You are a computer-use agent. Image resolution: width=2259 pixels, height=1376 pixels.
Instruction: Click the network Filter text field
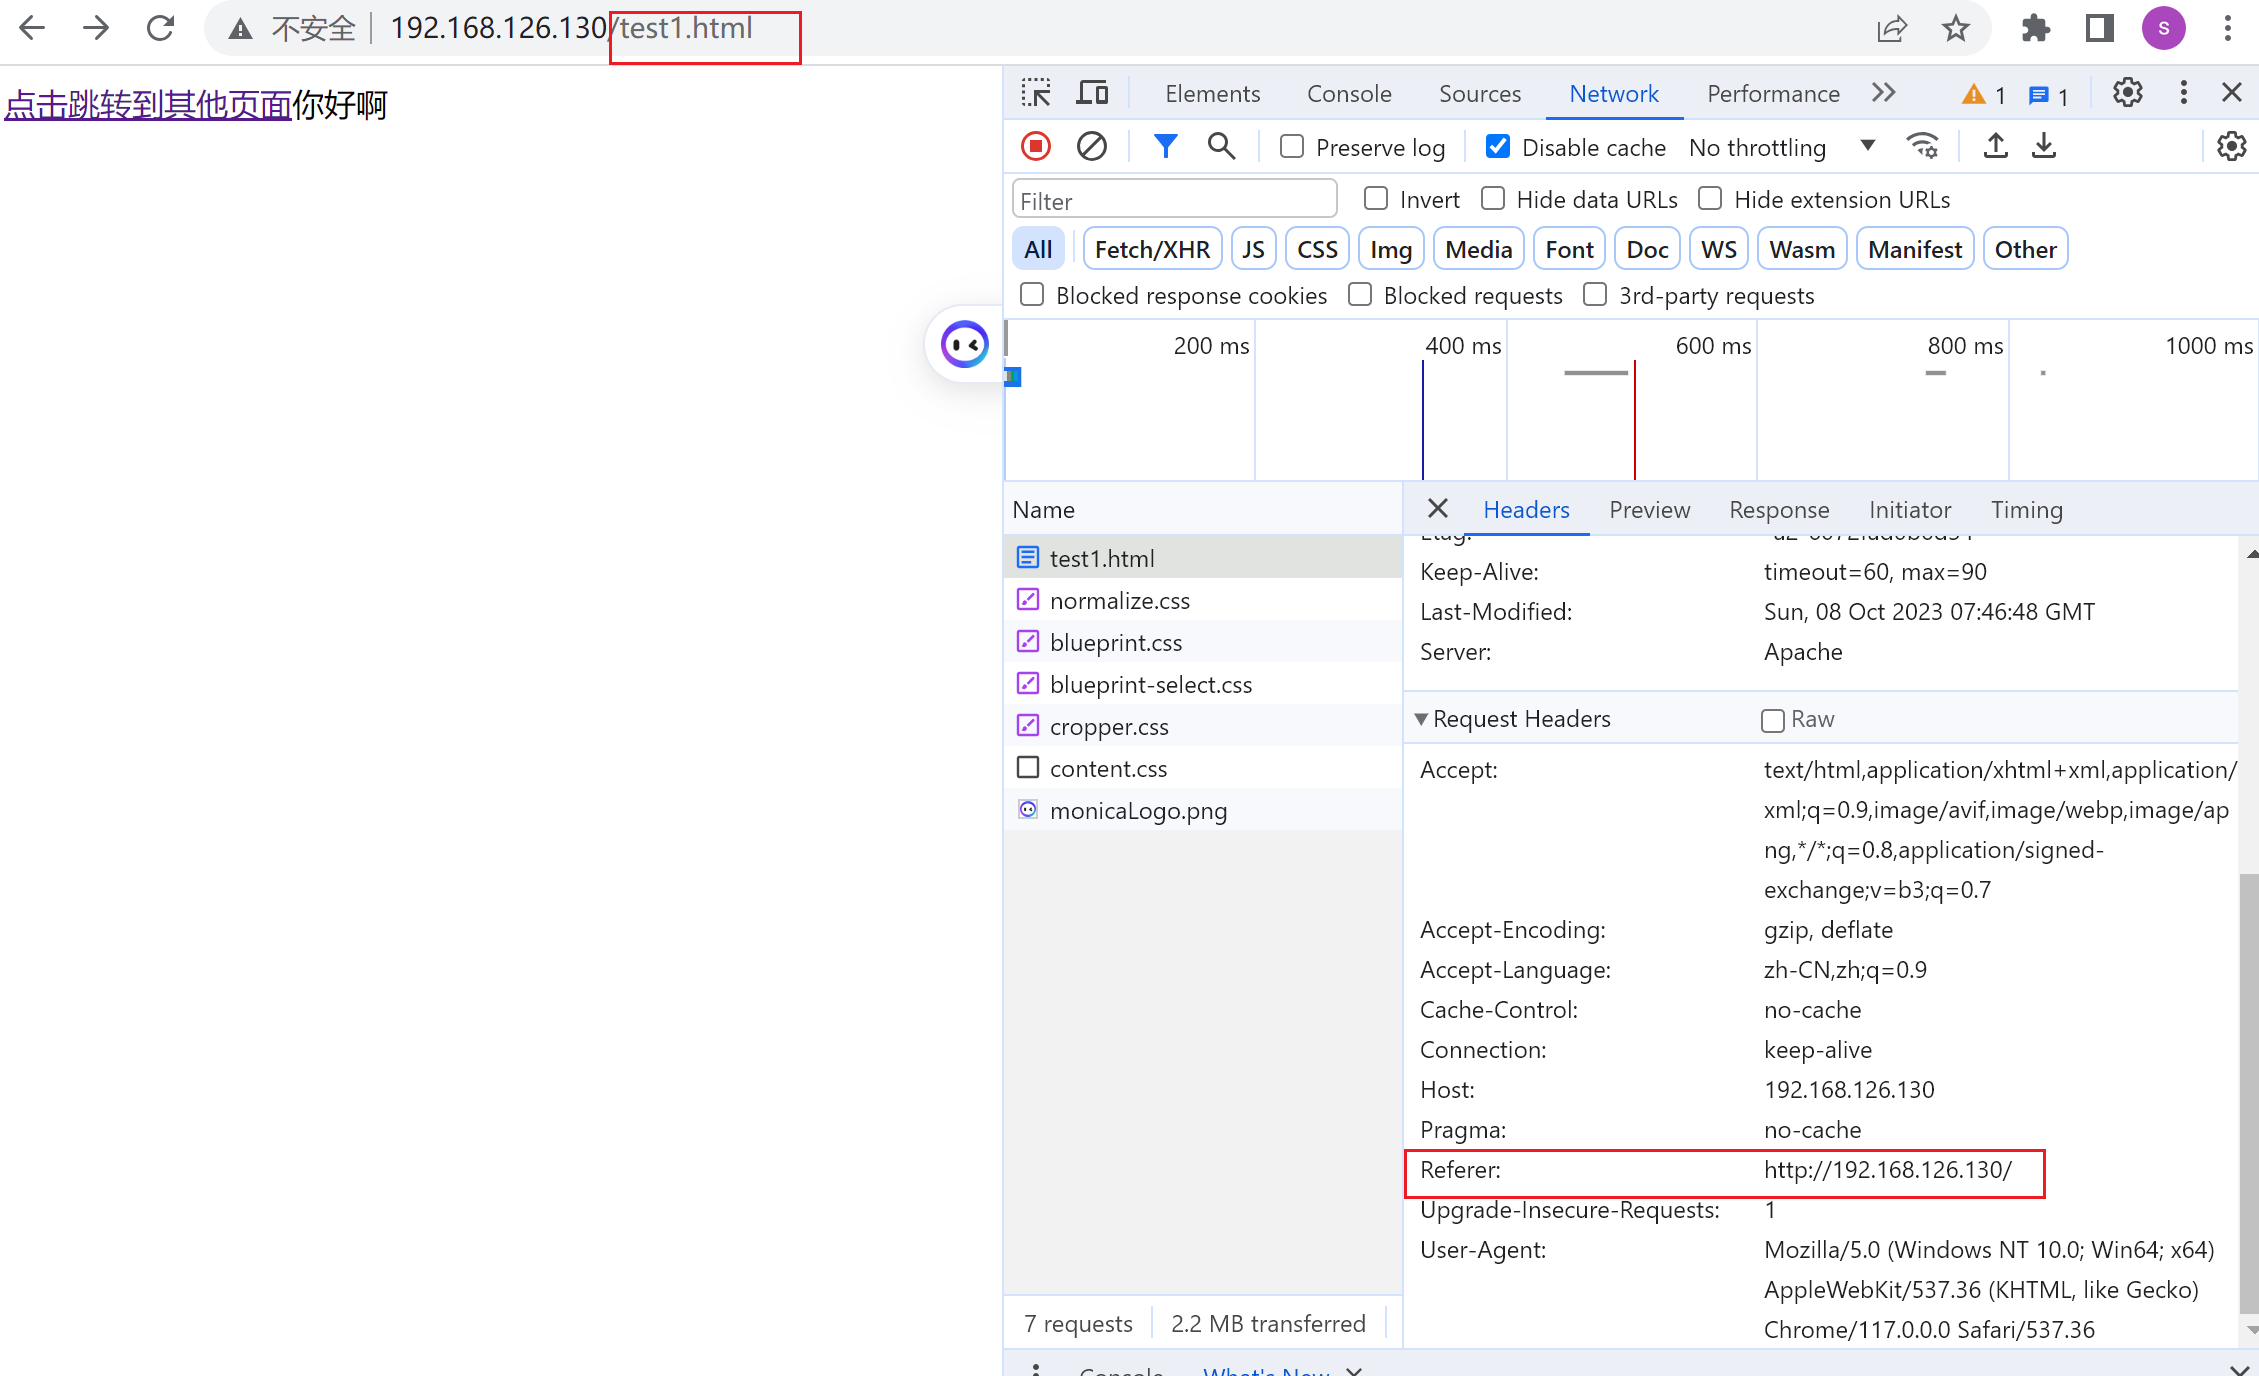click(1174, 200)
